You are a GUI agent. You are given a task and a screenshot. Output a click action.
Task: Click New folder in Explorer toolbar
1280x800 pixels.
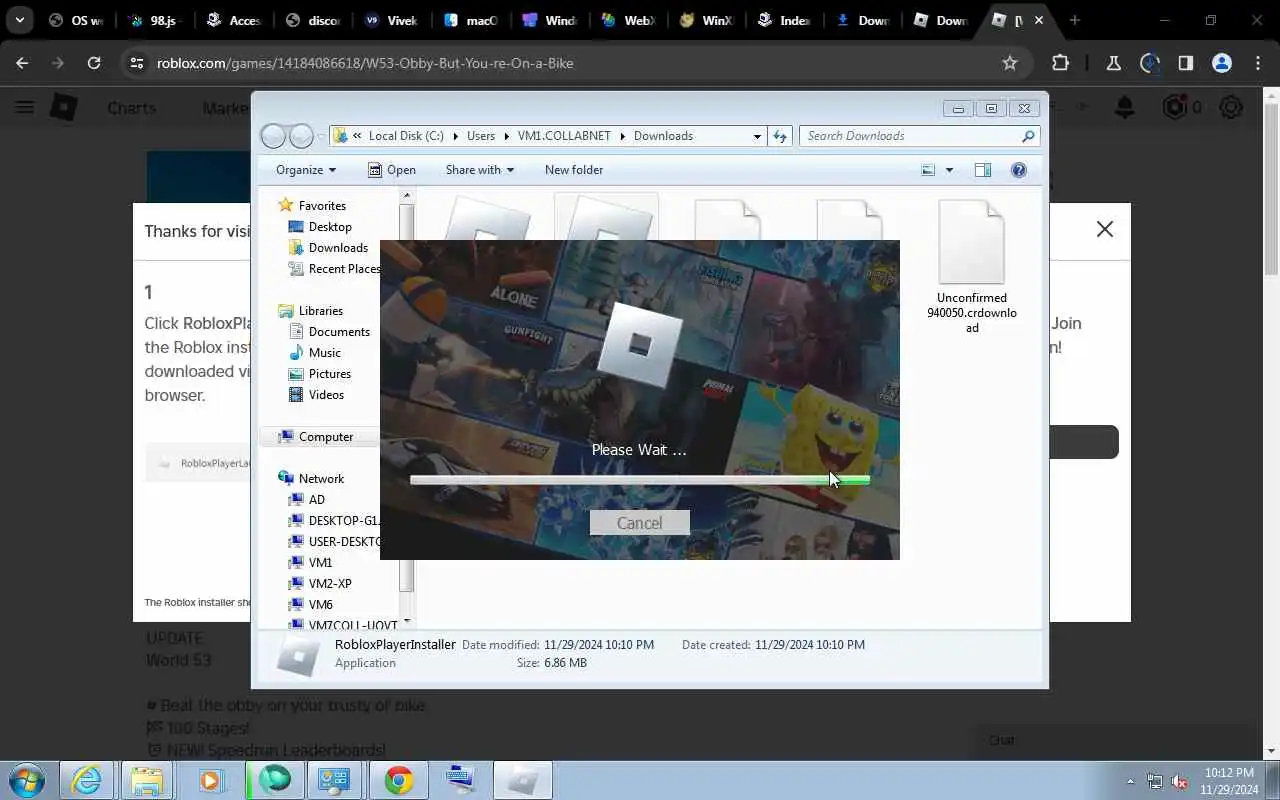coord(574,170)
